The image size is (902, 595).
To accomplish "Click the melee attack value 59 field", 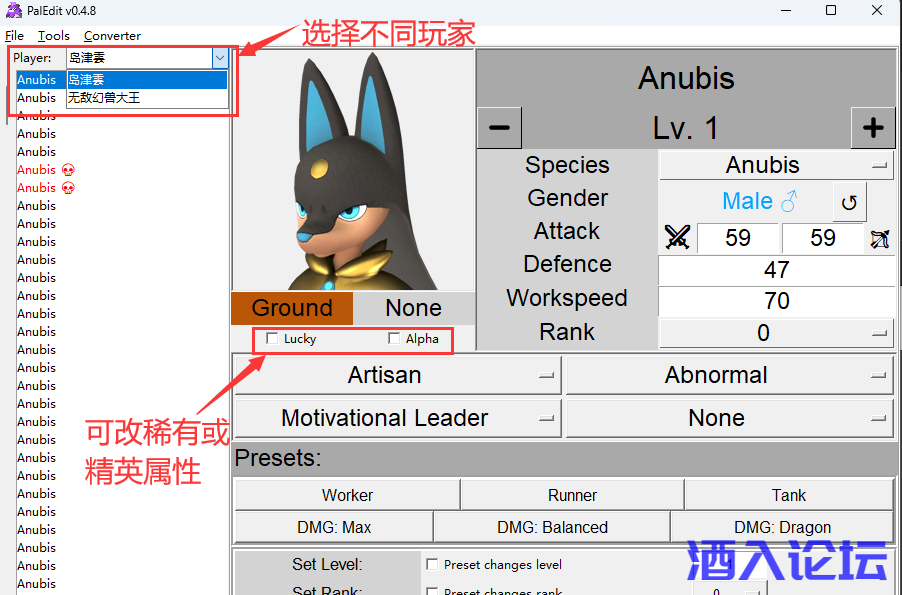I will click(737, 238).
